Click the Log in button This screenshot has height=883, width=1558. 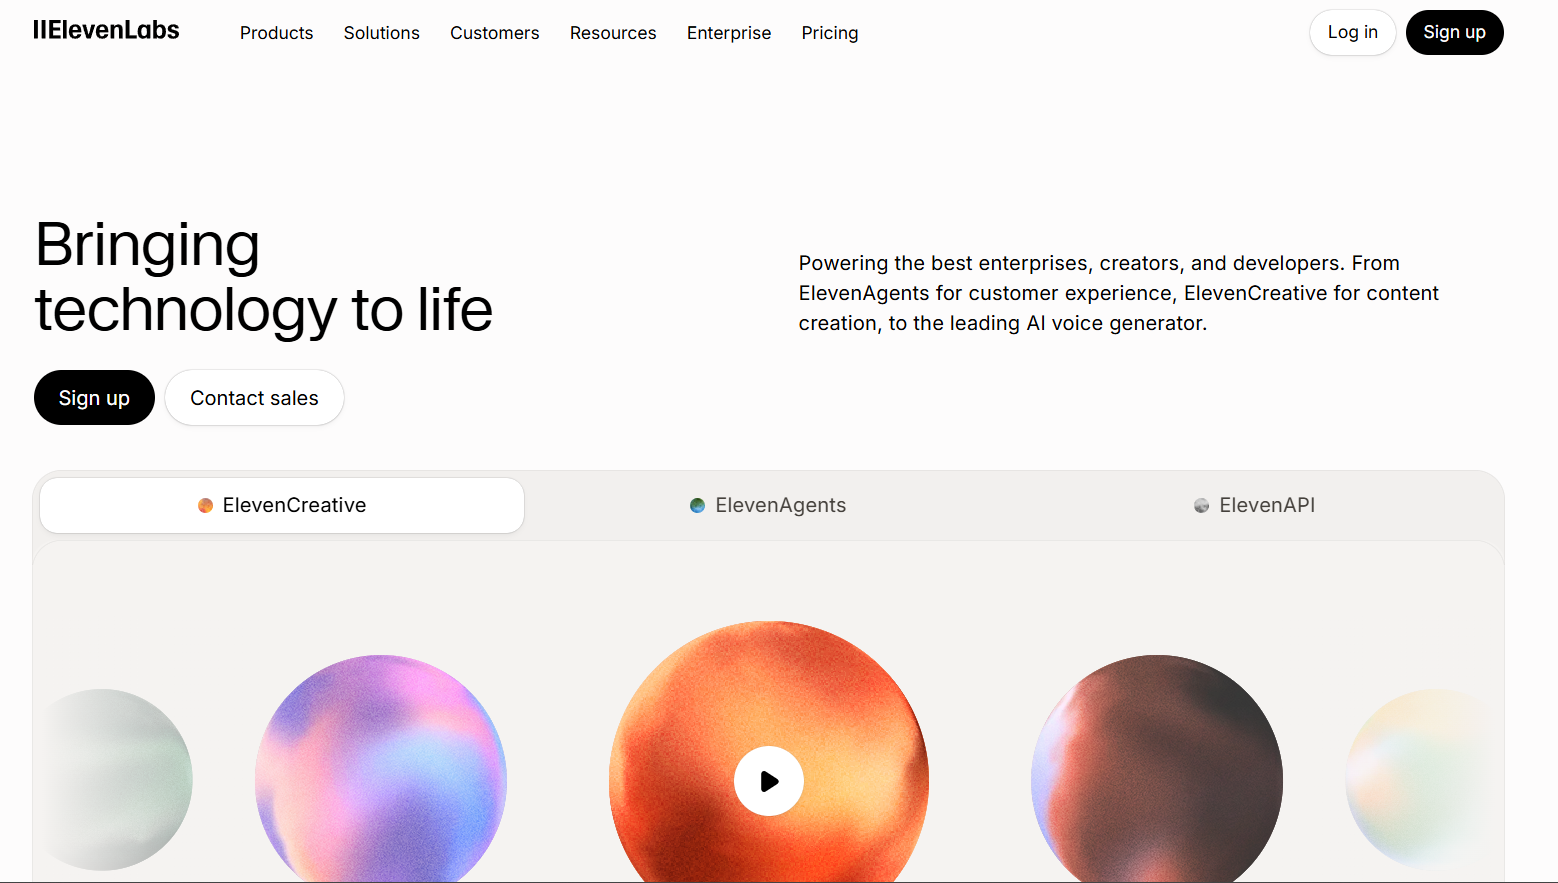pyautogui.click(x=1352, y=32)
